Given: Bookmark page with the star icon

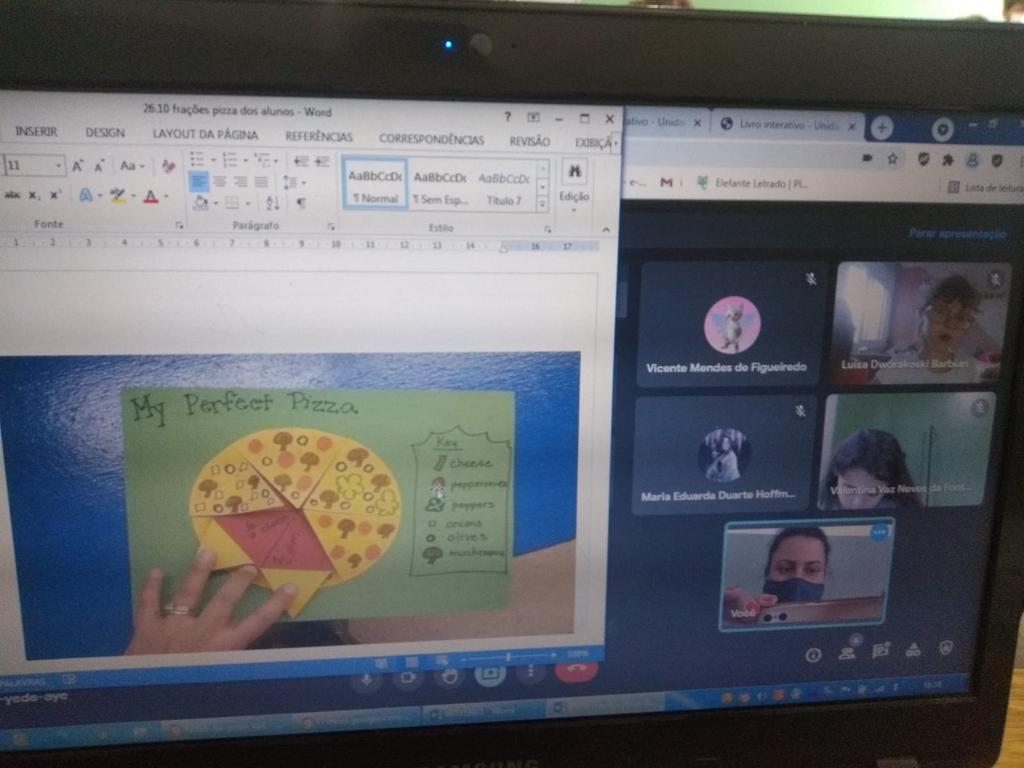Looking at the screenshot, I should click(892, 159).
